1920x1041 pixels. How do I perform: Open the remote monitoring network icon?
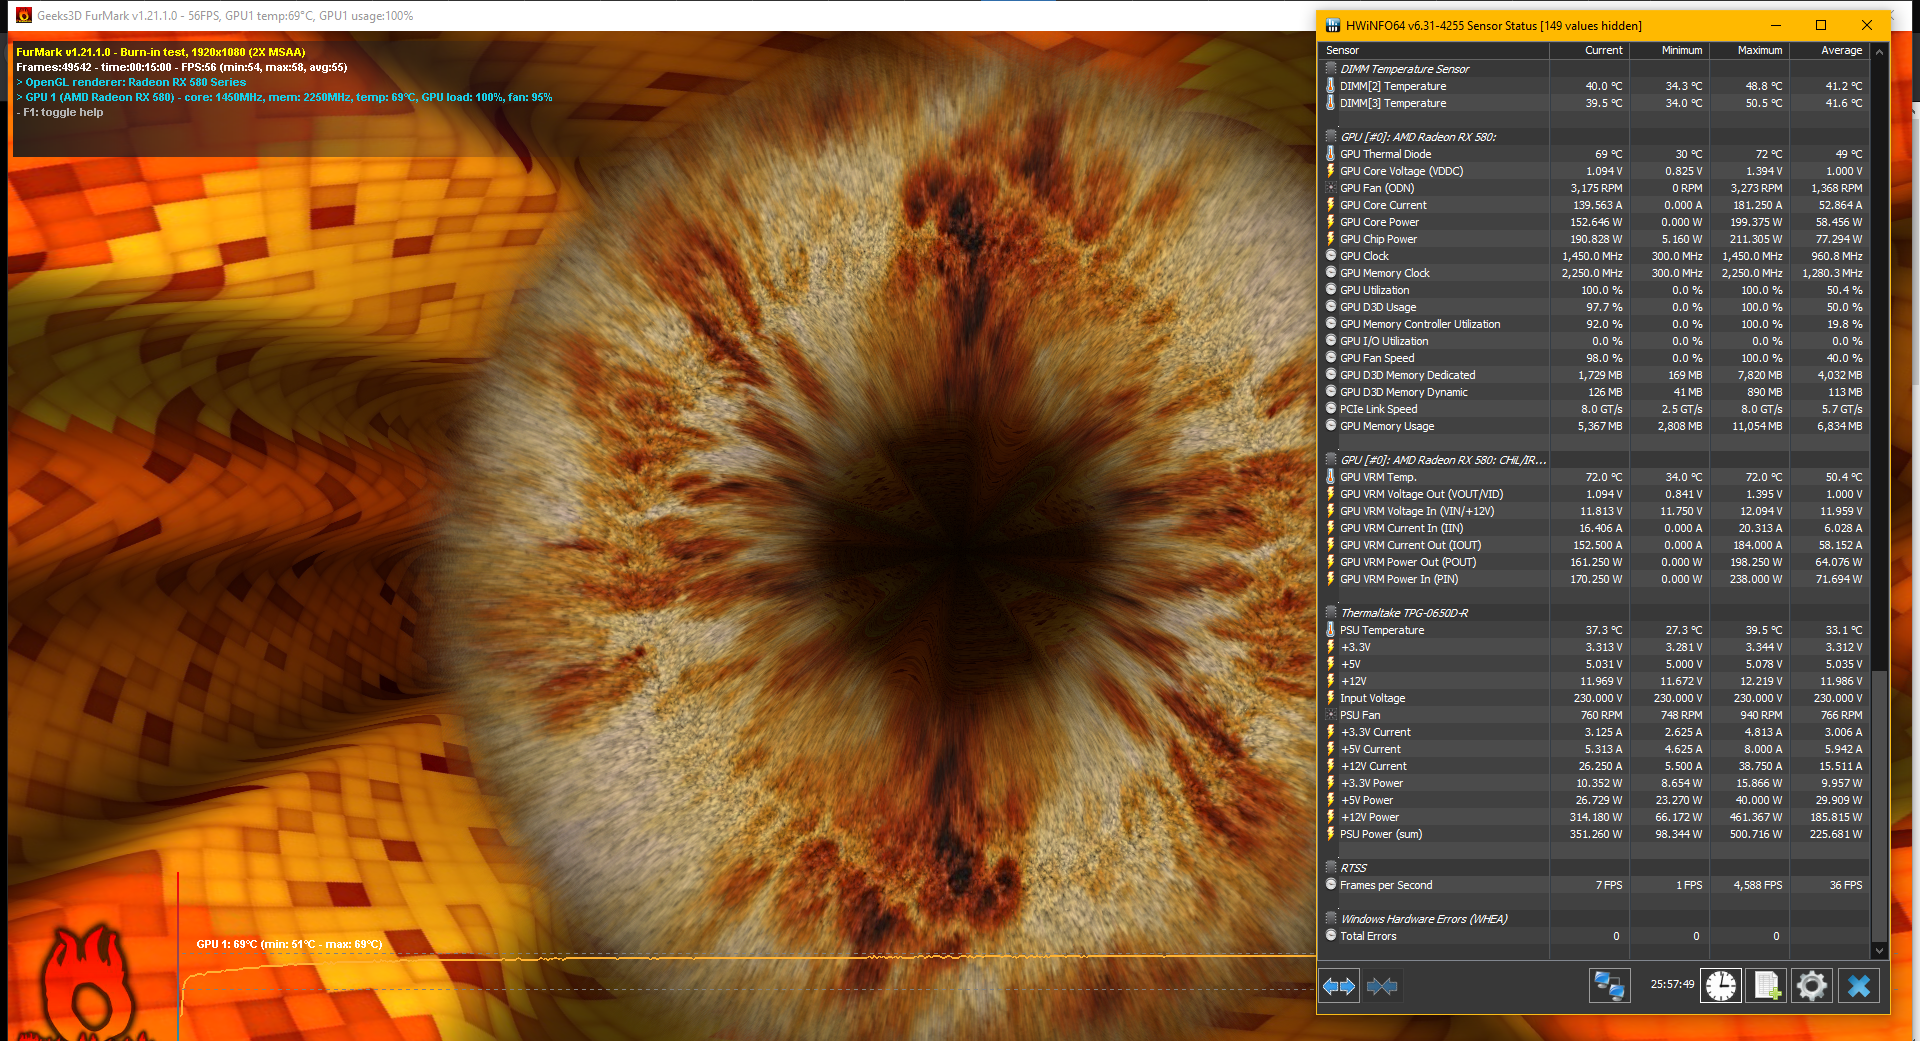click(1609, 986)
